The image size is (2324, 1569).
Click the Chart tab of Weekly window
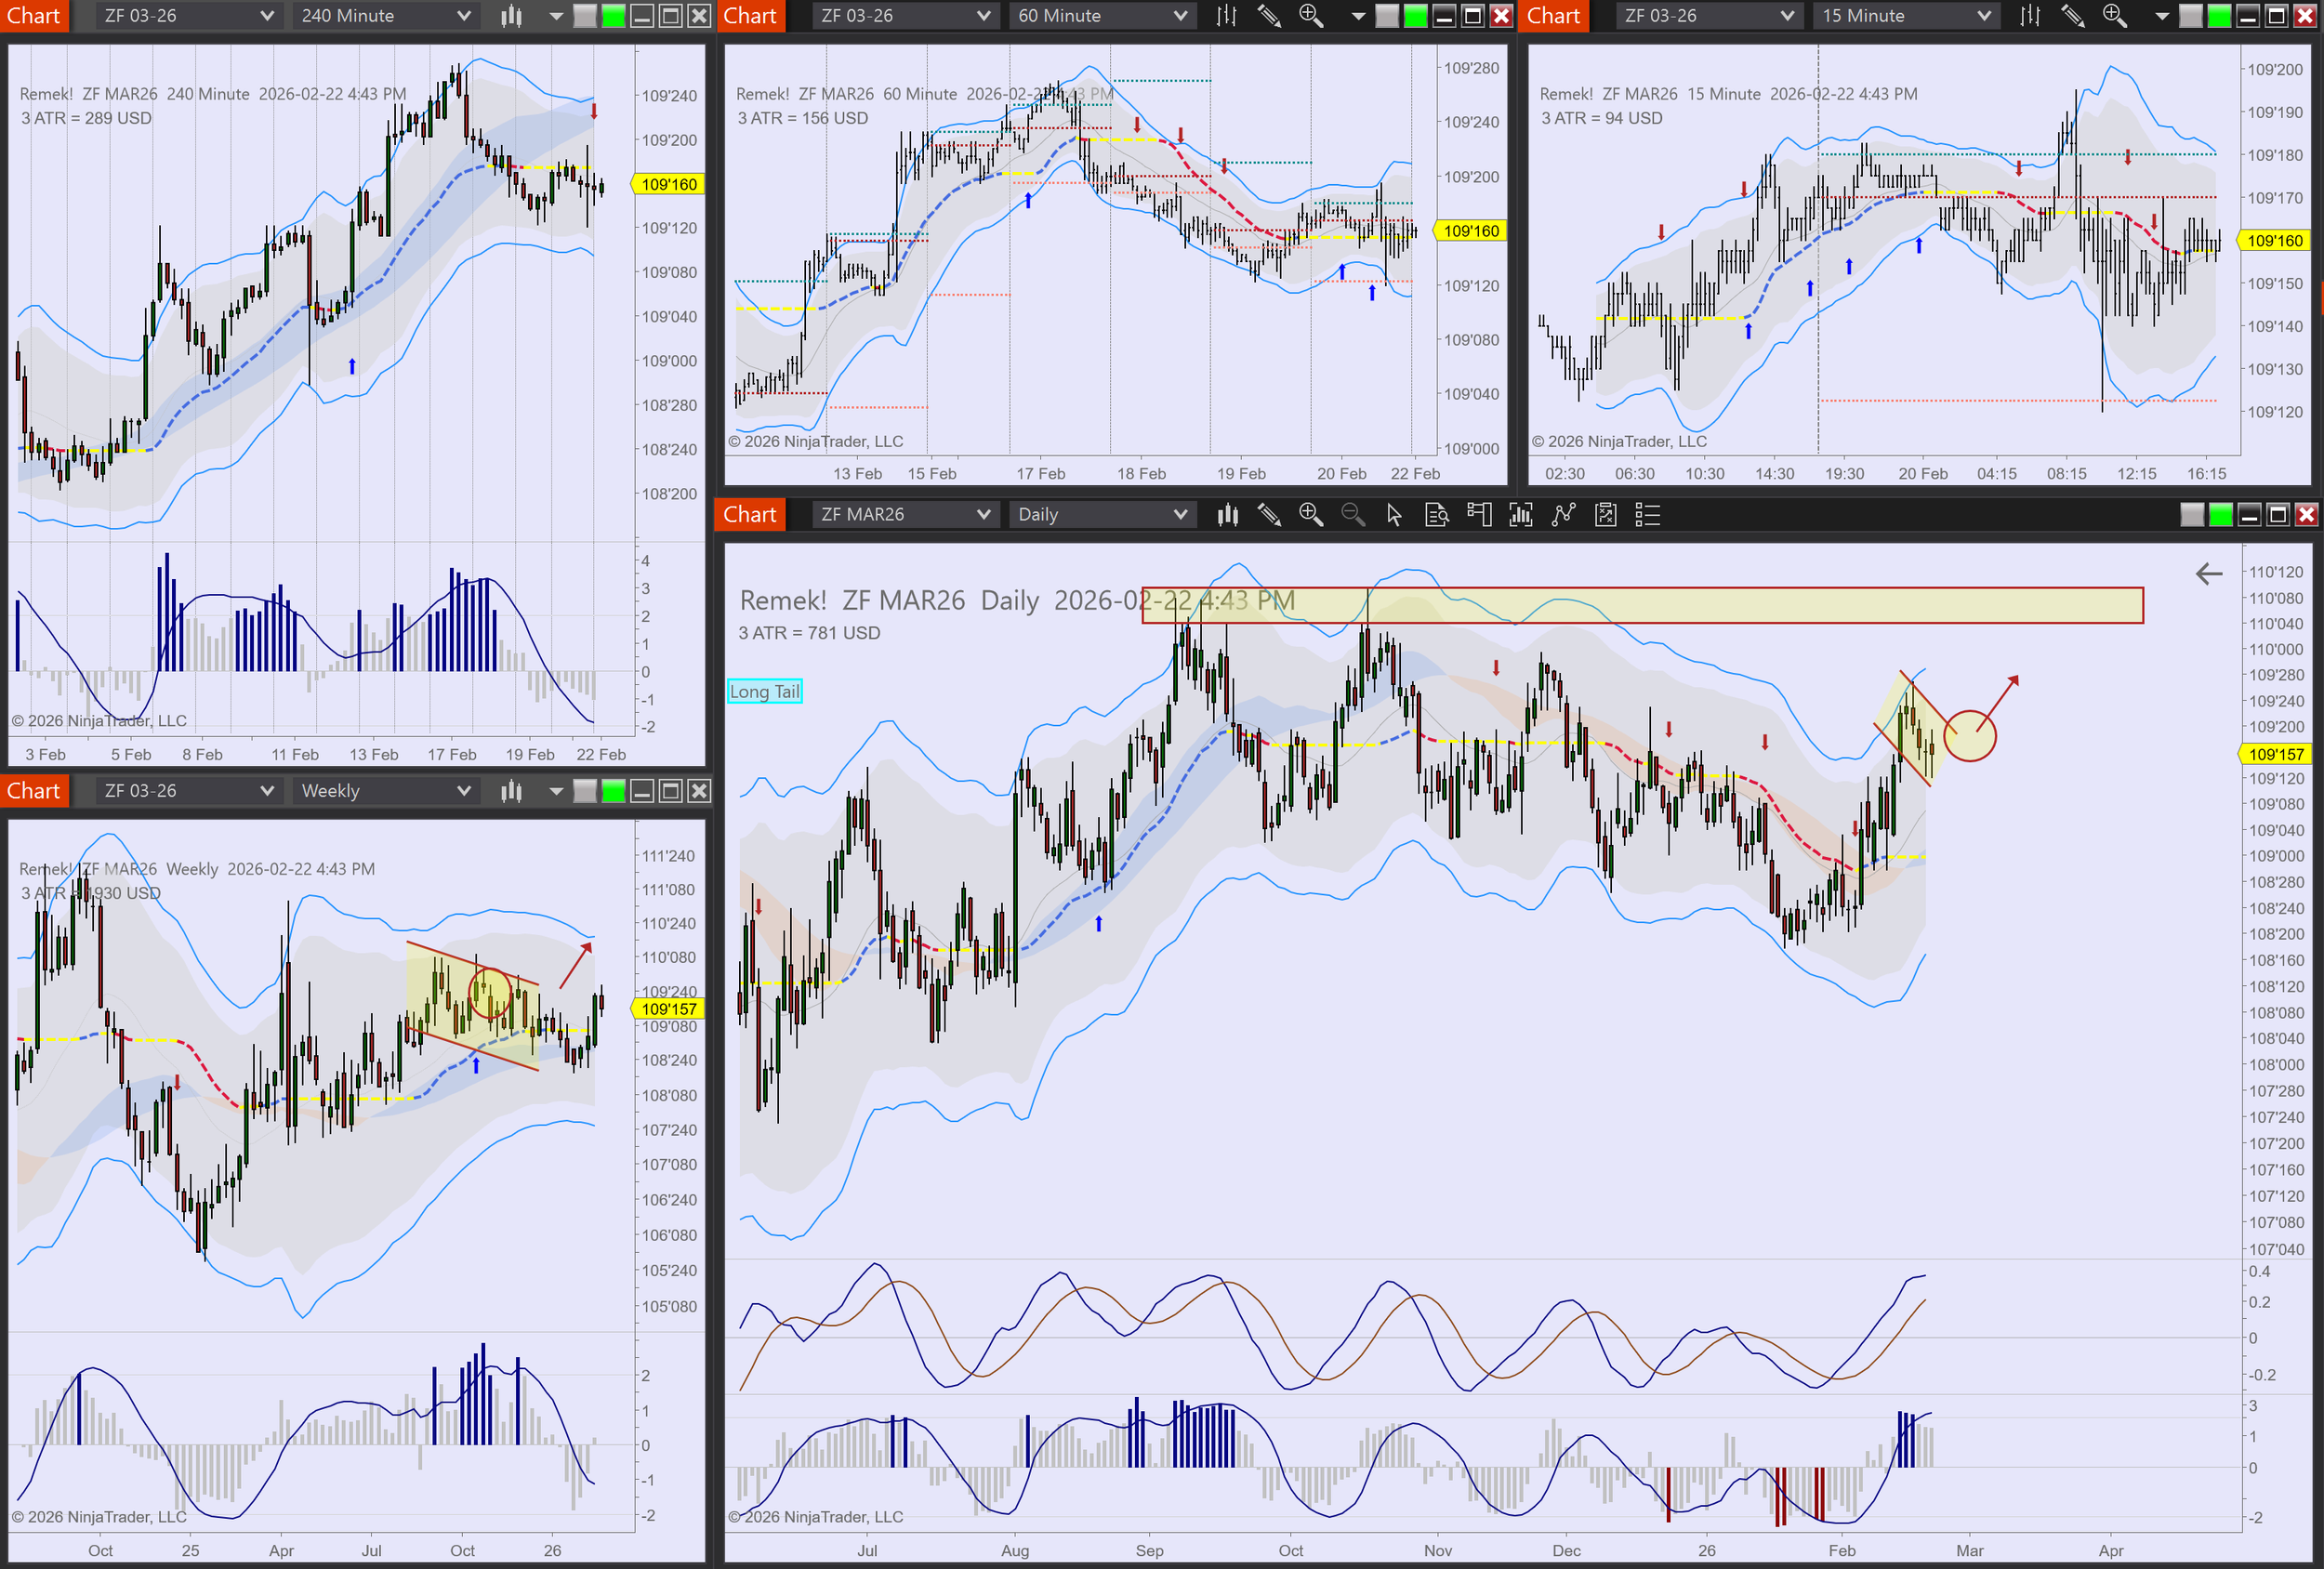coord(34,791)
